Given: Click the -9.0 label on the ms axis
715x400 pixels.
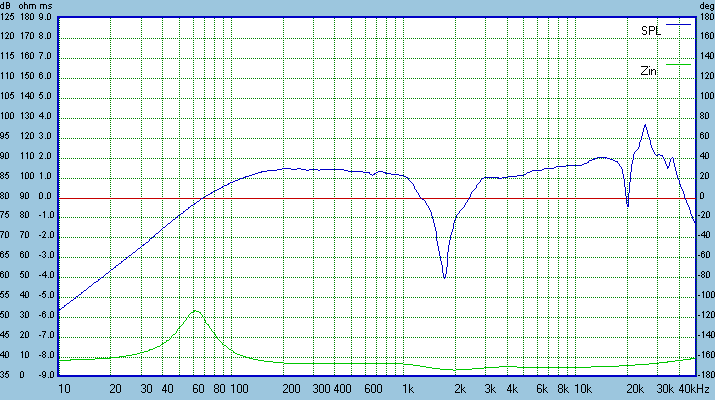Looking at the screenshot, I should point(44,376).
